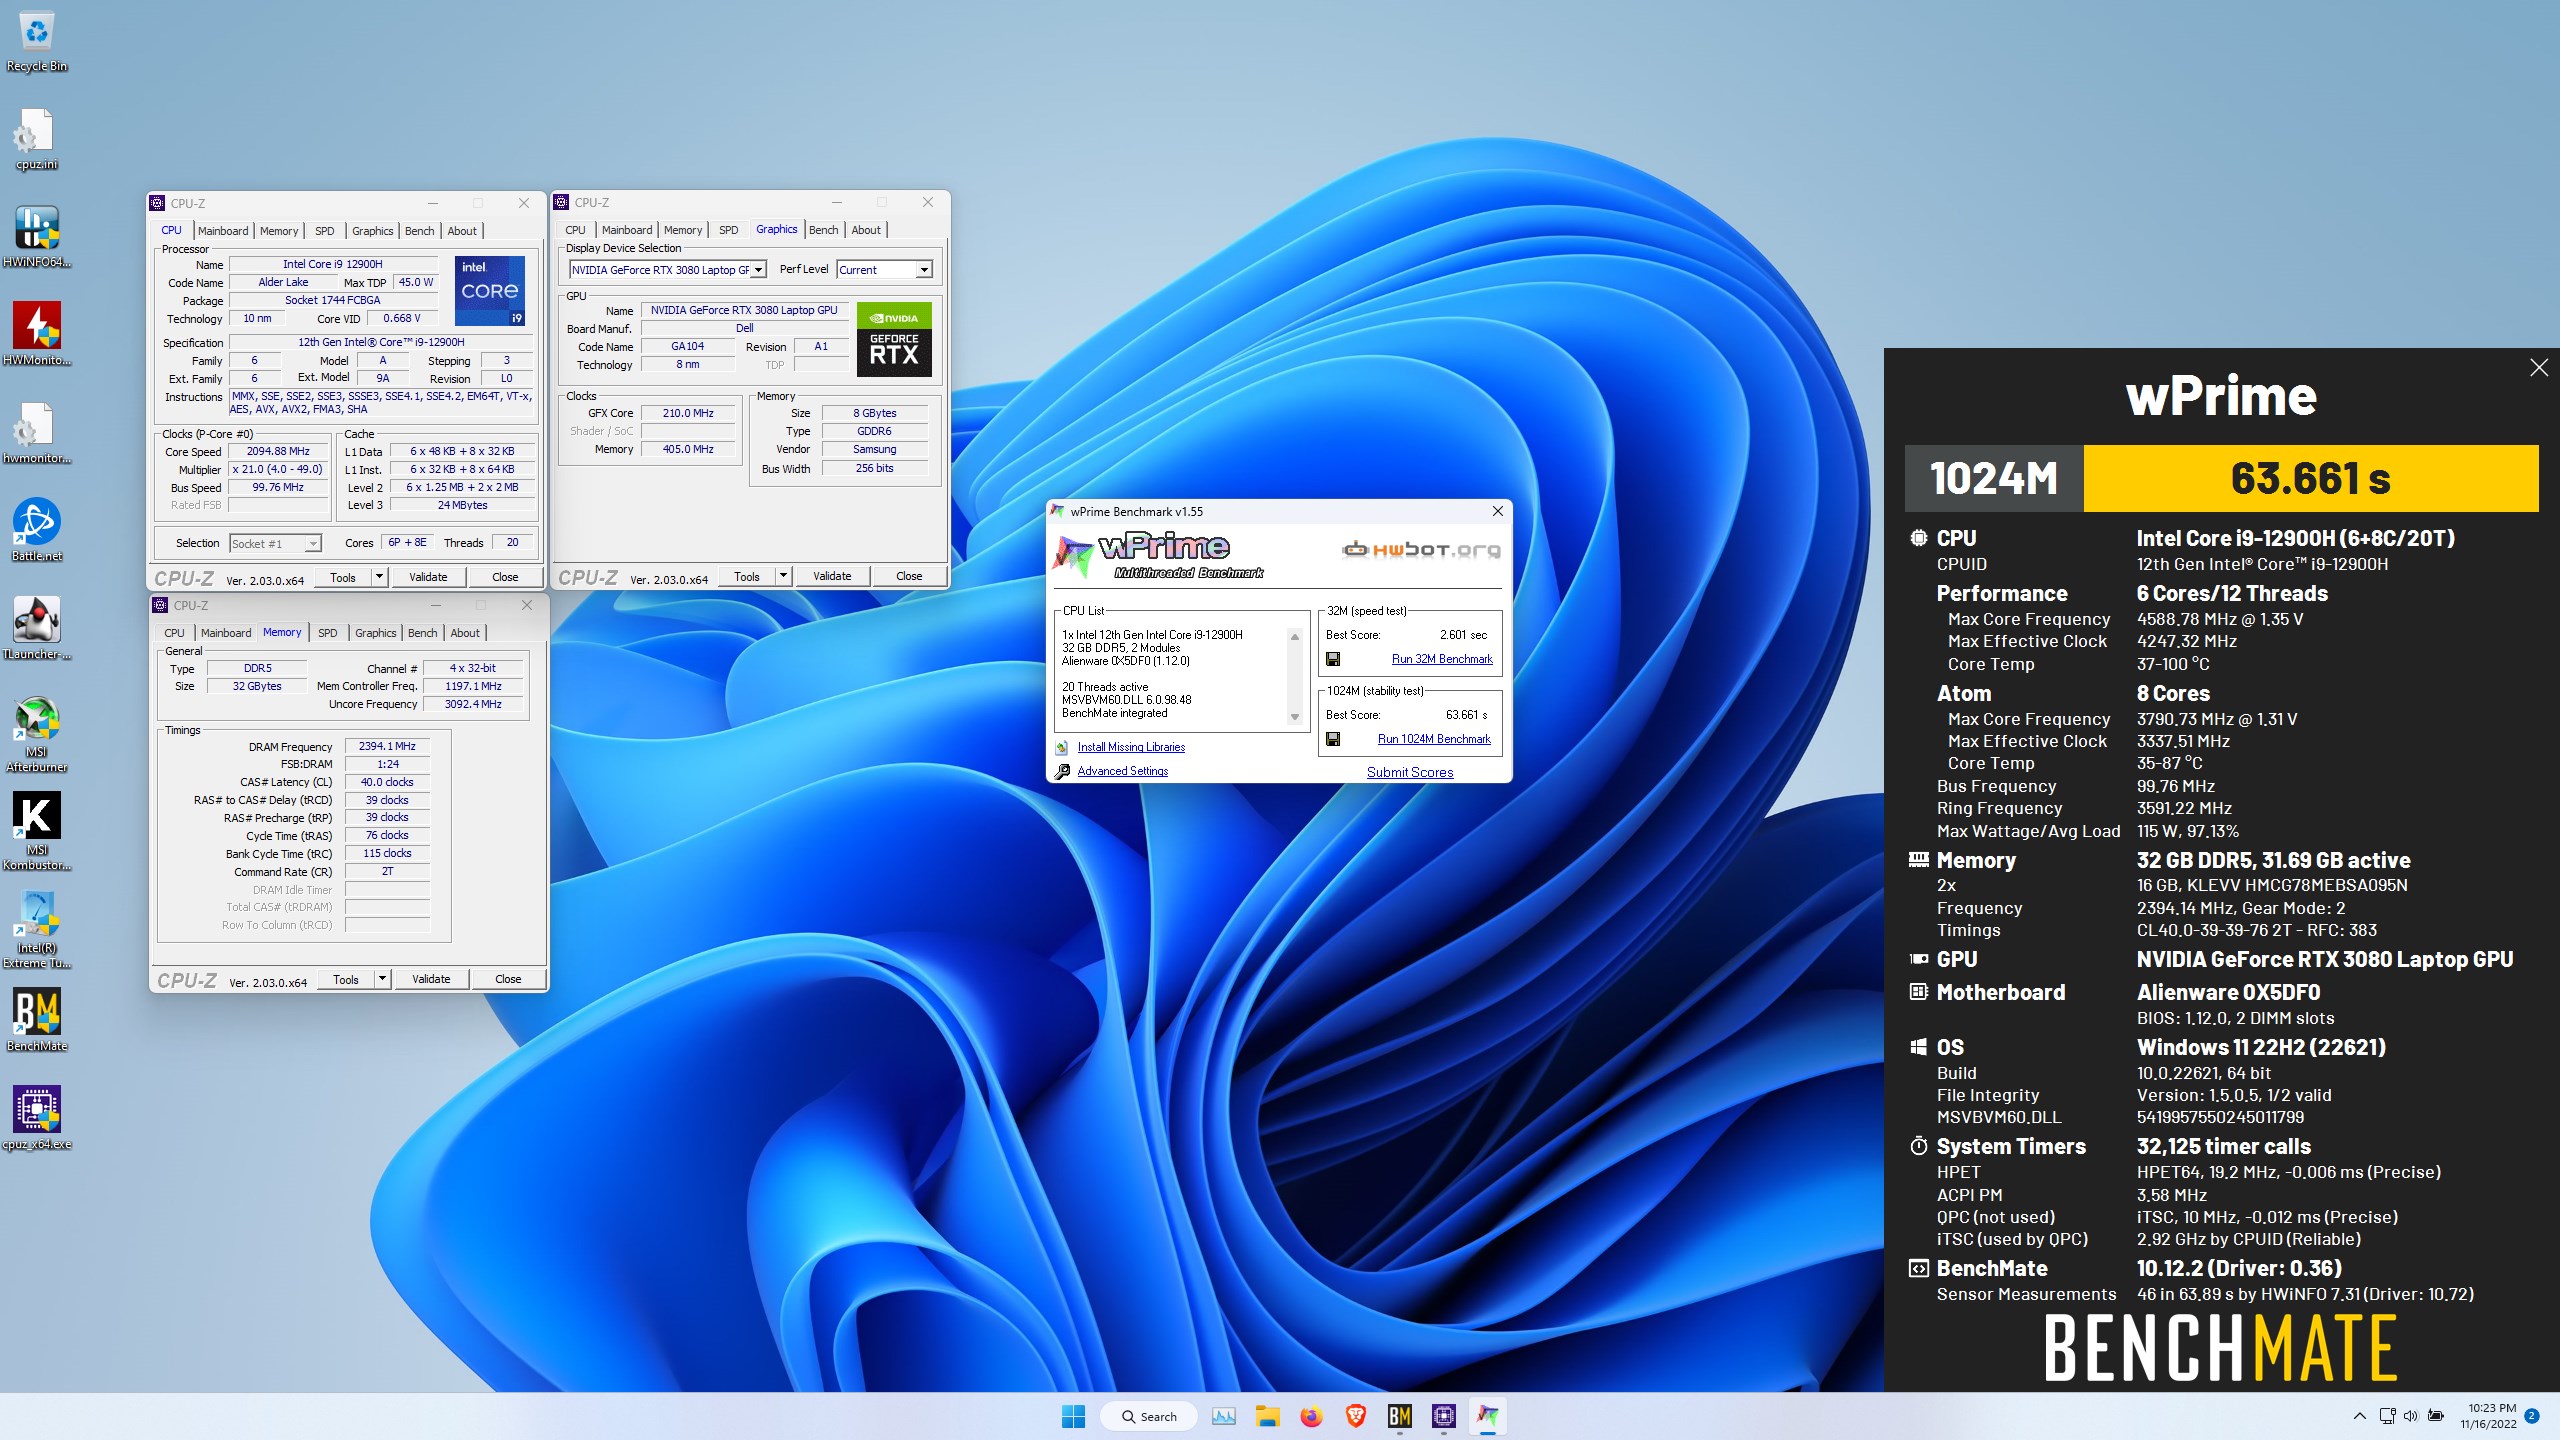
Task: Click the battery icon in the system tray
Action: (2436, 1416)
